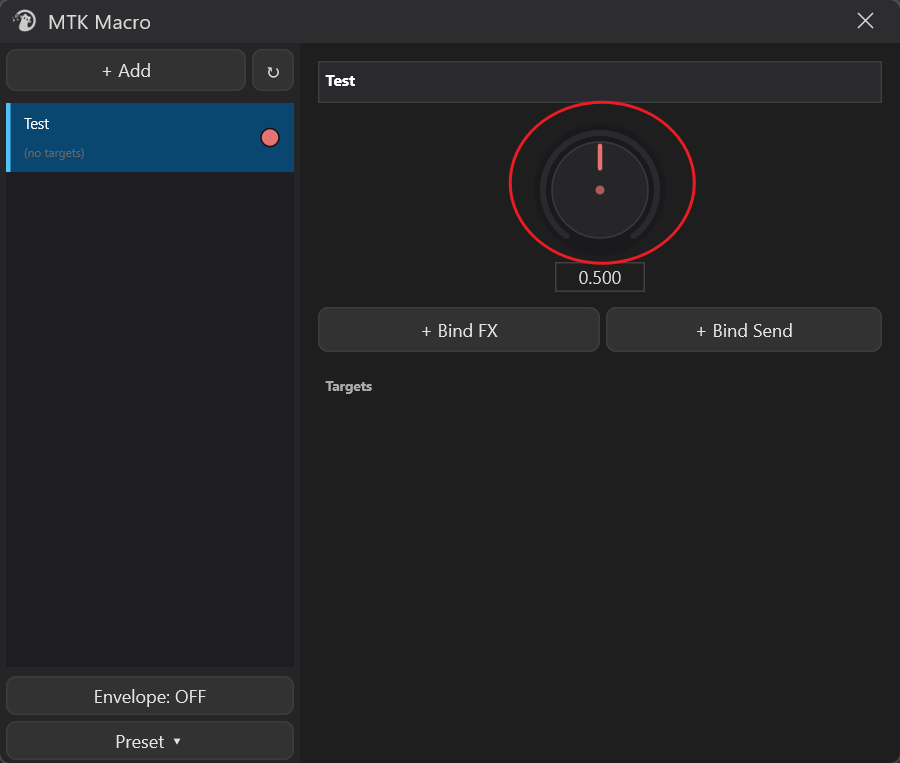900x763 pixels.
Task: Click the red center dot of the knob
Action: [x=600, y=190]
